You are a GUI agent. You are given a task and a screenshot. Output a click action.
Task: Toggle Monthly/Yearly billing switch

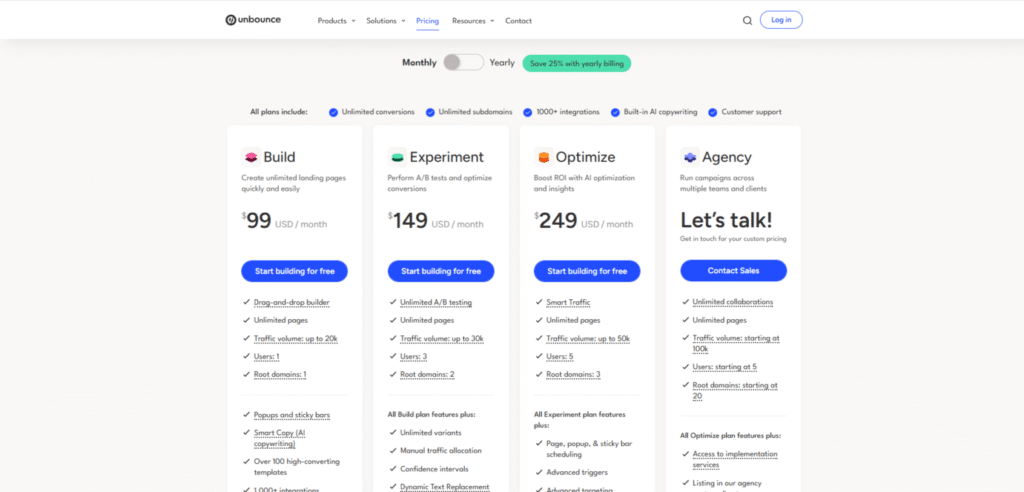[x=463, y=62]
